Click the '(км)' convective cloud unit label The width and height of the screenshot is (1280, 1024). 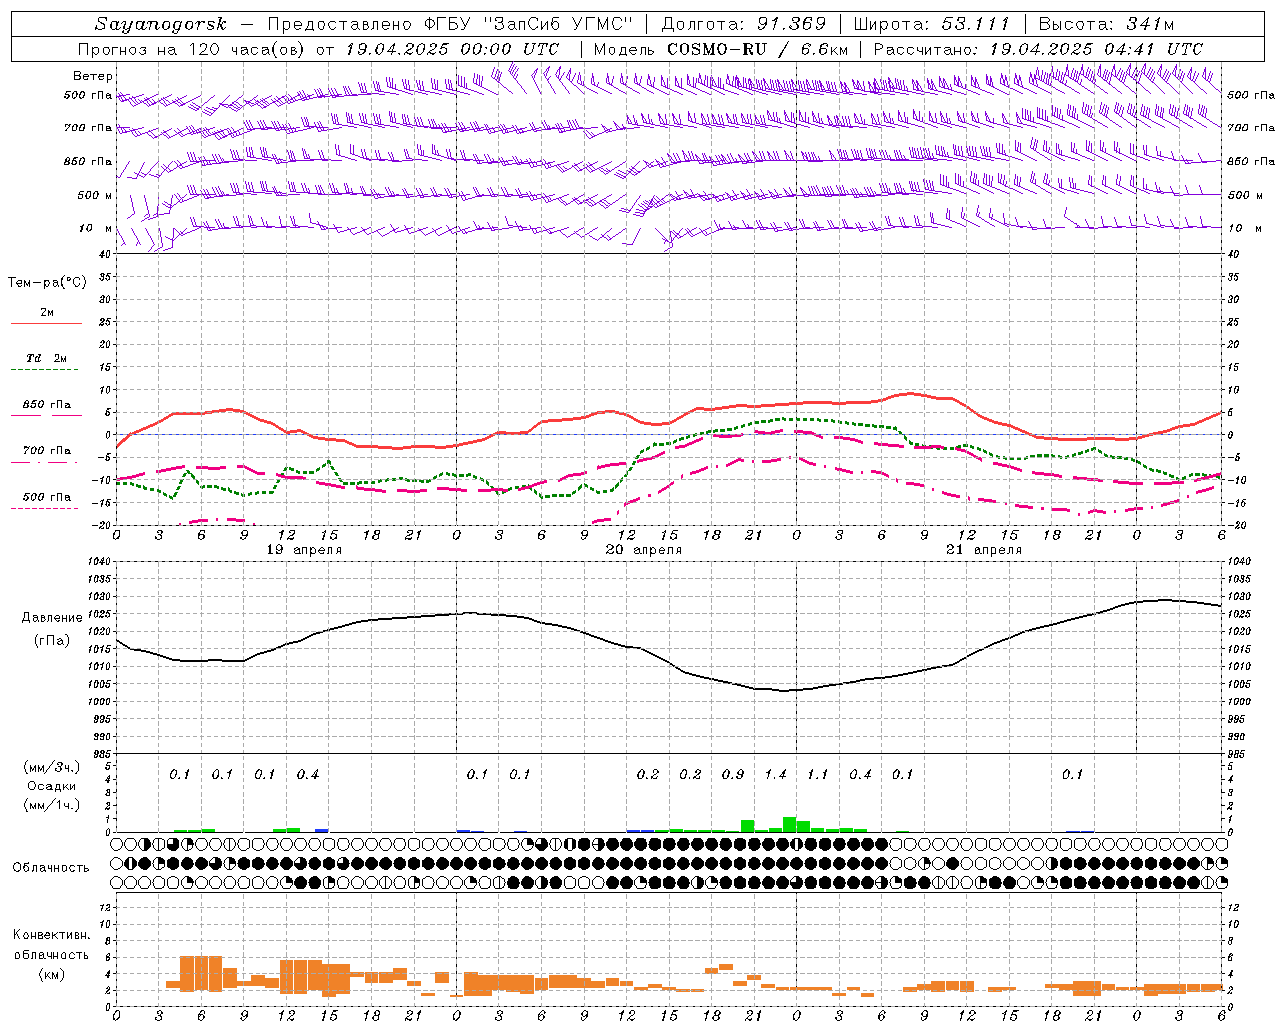(x=54, y=974)
